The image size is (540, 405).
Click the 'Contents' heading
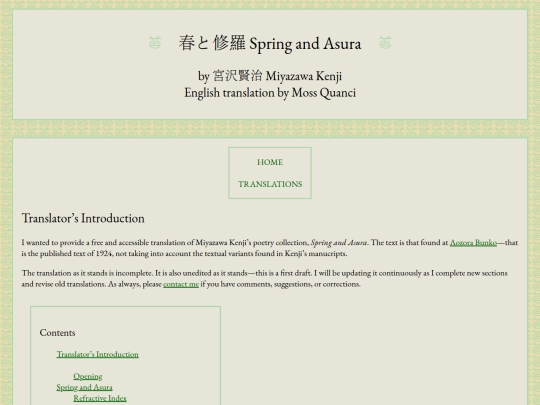(x=57, y=333)
